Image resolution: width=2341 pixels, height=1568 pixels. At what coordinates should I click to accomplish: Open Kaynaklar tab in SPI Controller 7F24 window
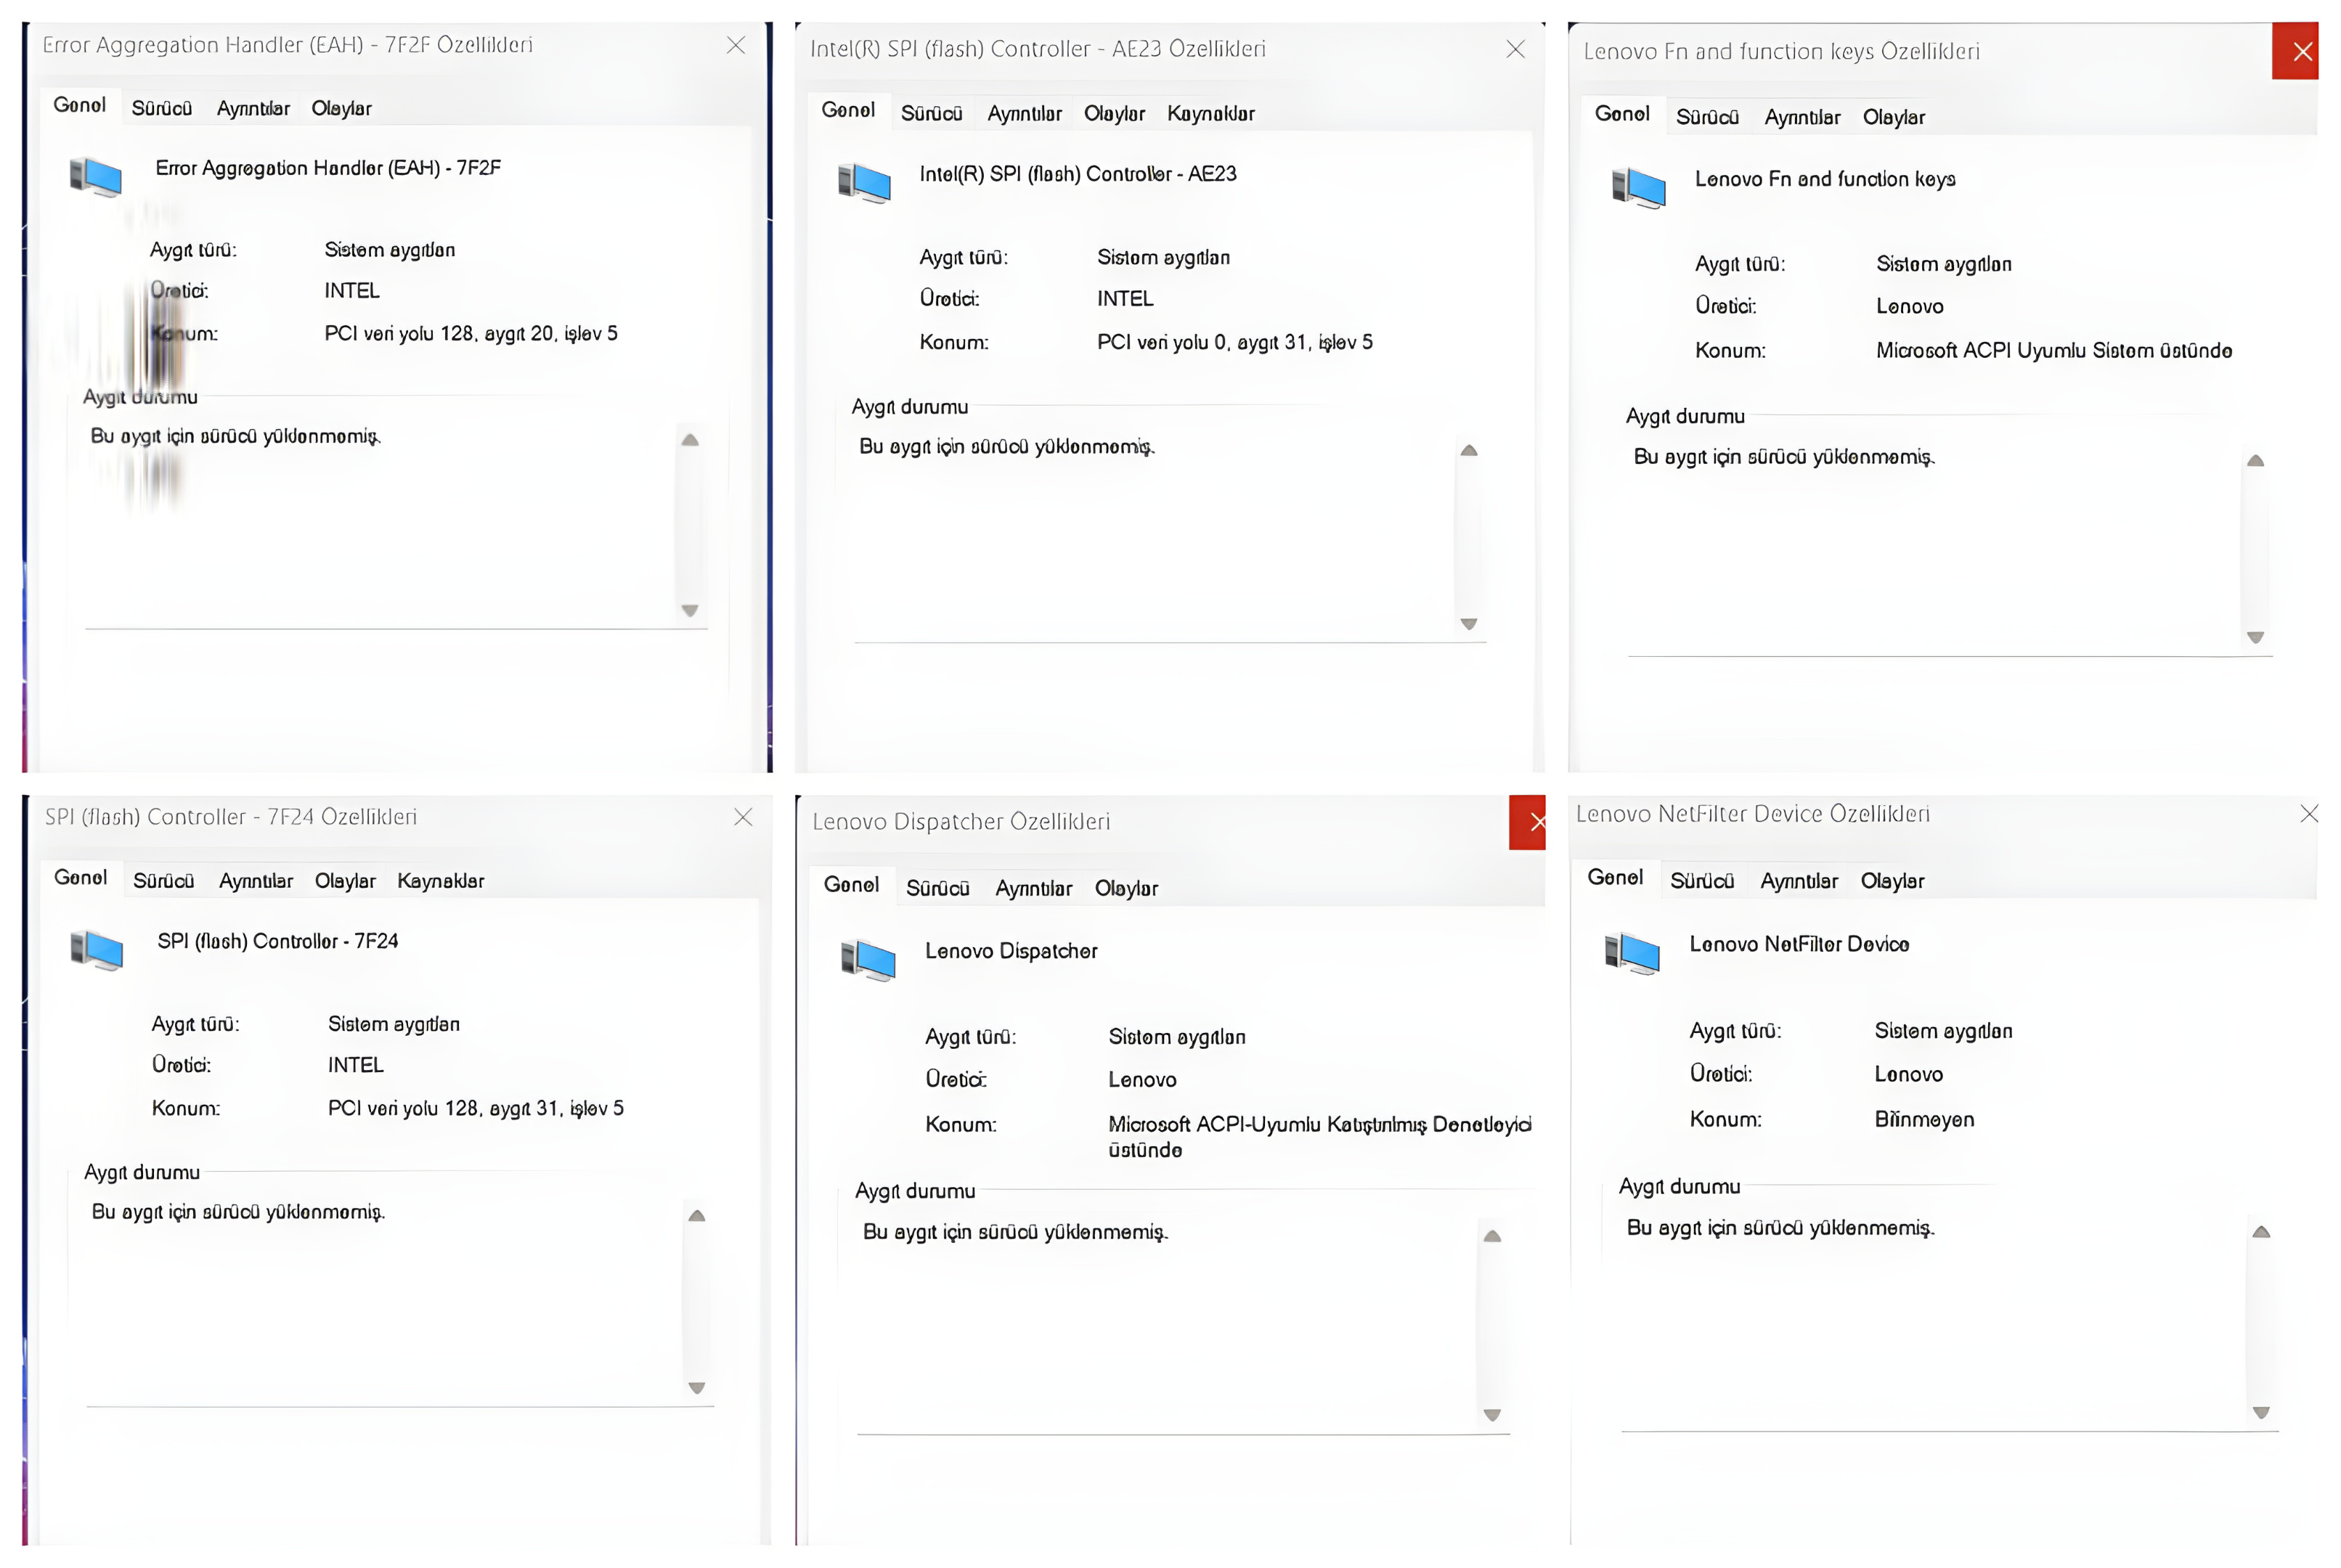(x=441, y=881)
